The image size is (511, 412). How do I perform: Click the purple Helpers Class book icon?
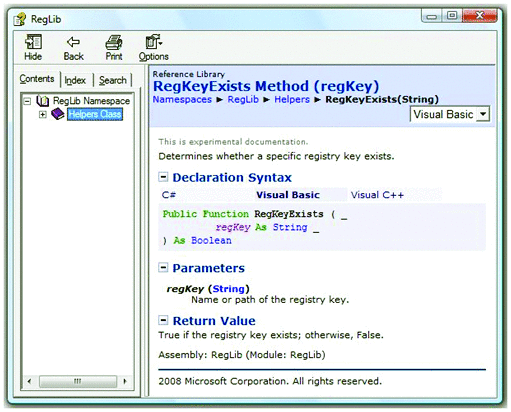(x=58, y=114)
